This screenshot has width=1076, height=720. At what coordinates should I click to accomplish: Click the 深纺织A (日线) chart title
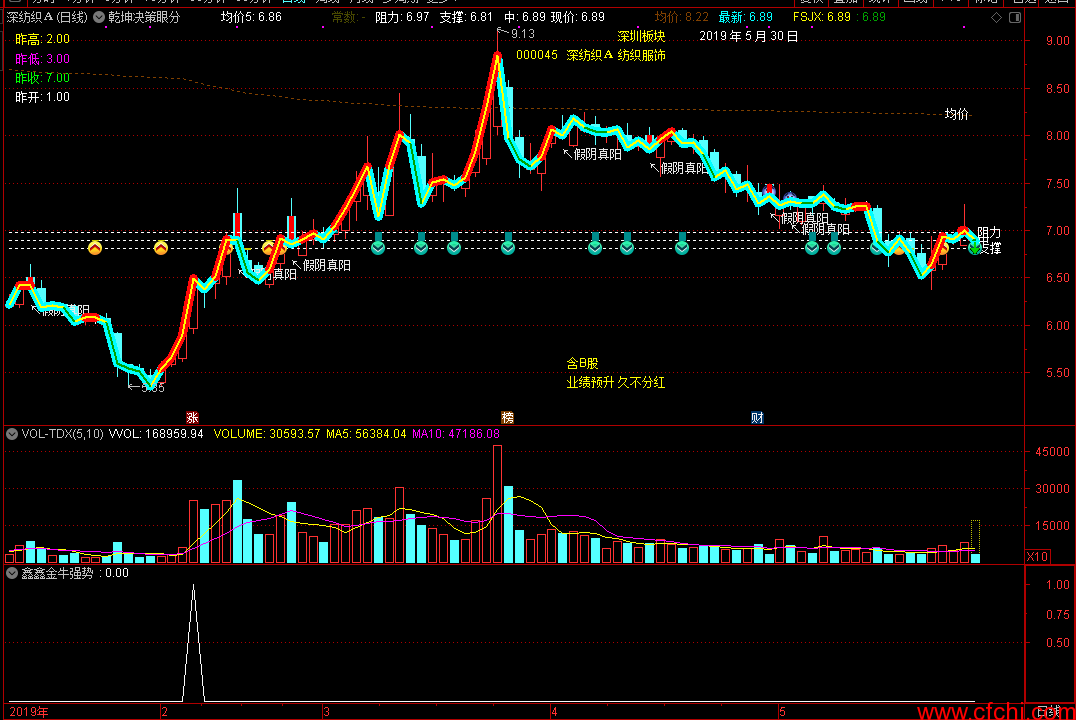click(x=47, y=17)
